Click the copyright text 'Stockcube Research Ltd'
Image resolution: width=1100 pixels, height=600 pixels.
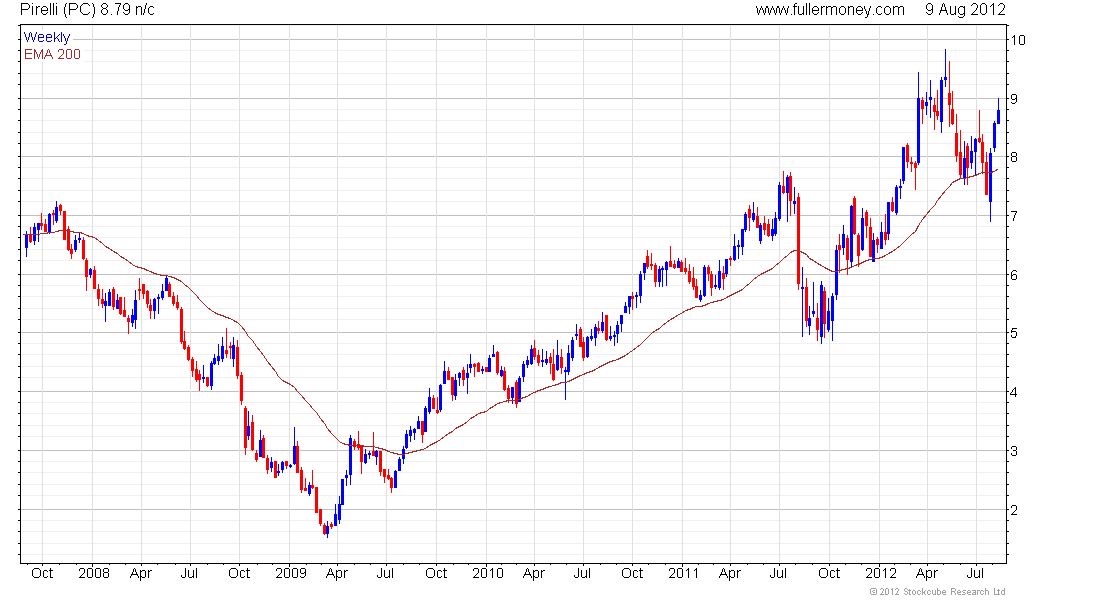click(954, 592)
